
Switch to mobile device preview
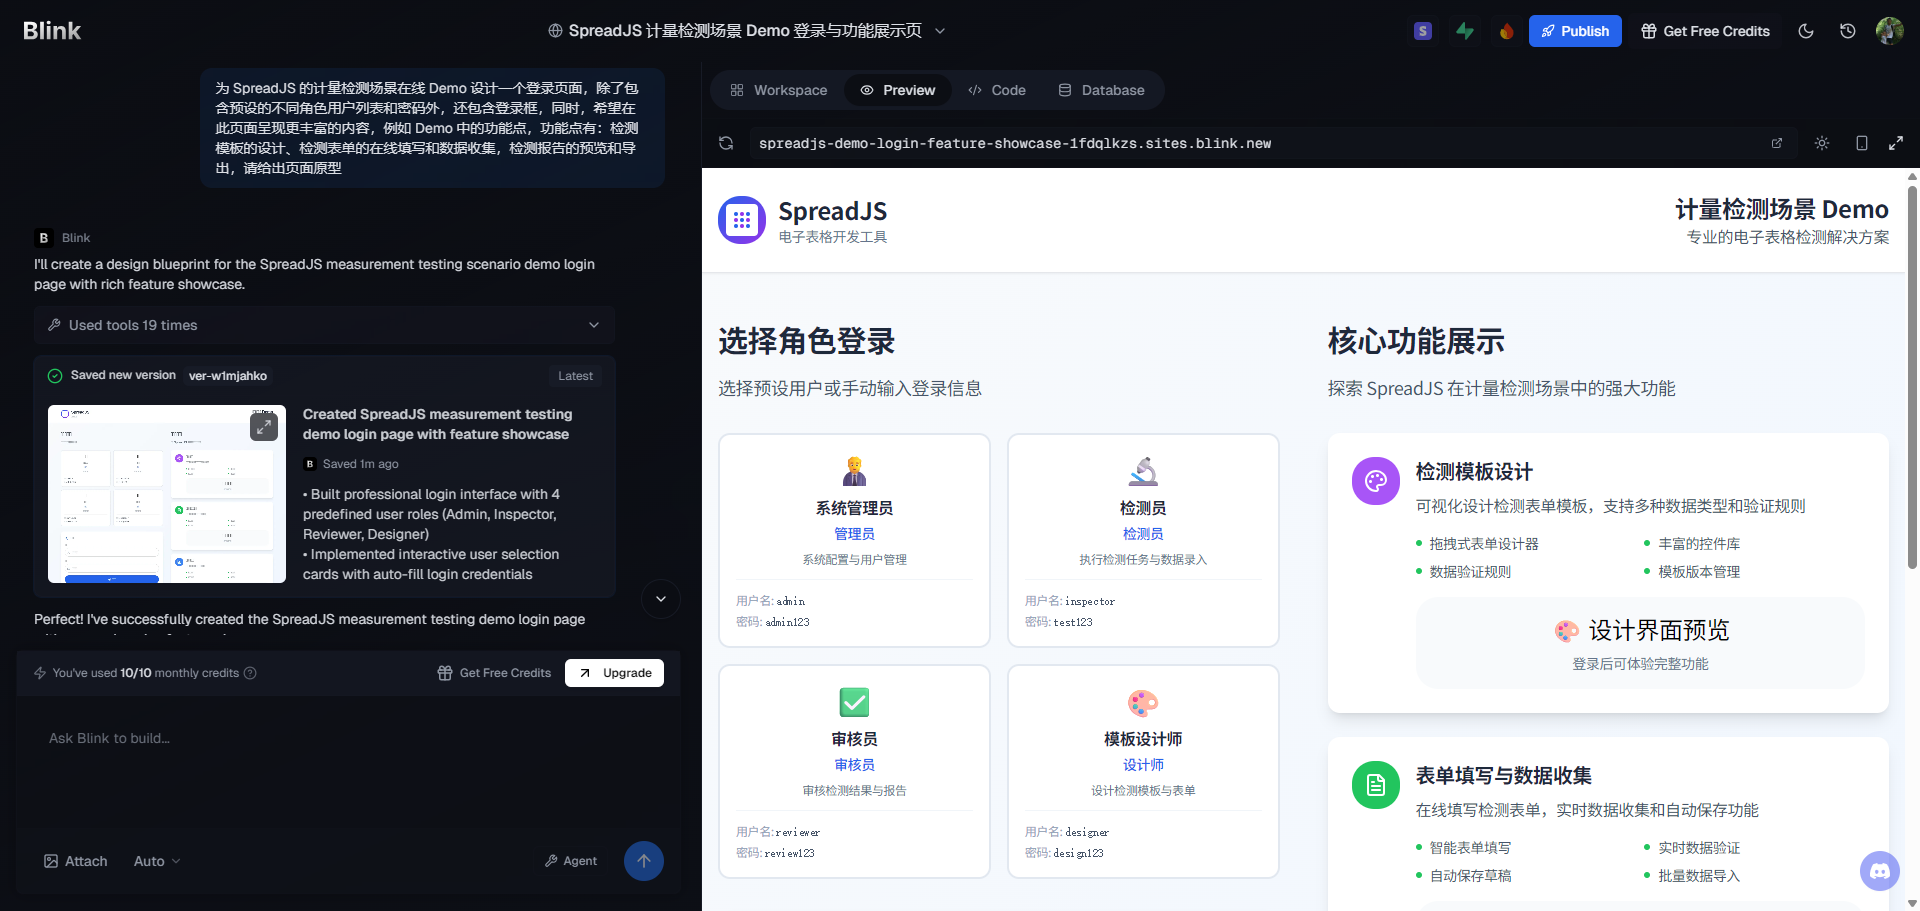tap(1861, 143)
